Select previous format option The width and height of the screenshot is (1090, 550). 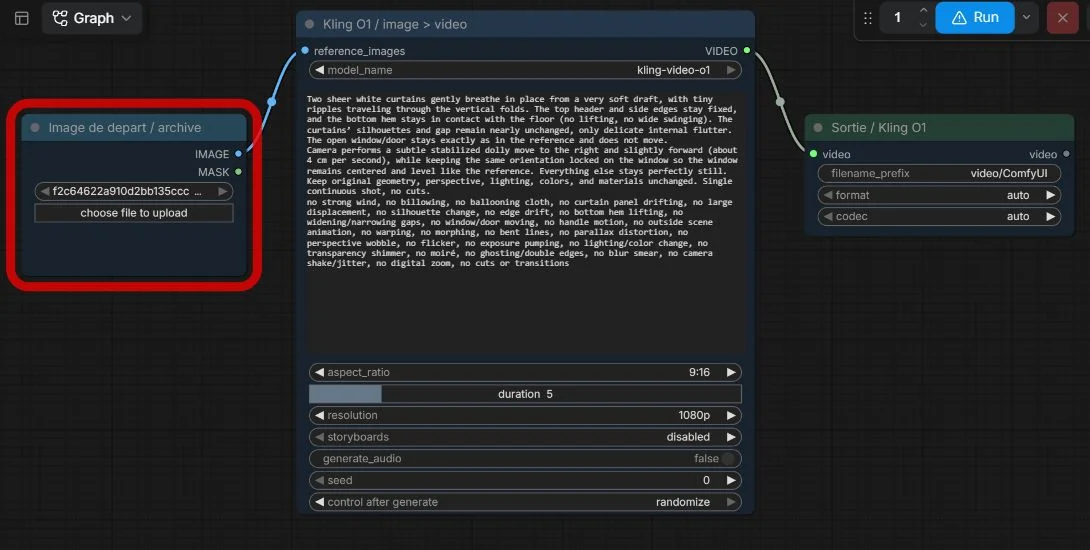[828, 195]
